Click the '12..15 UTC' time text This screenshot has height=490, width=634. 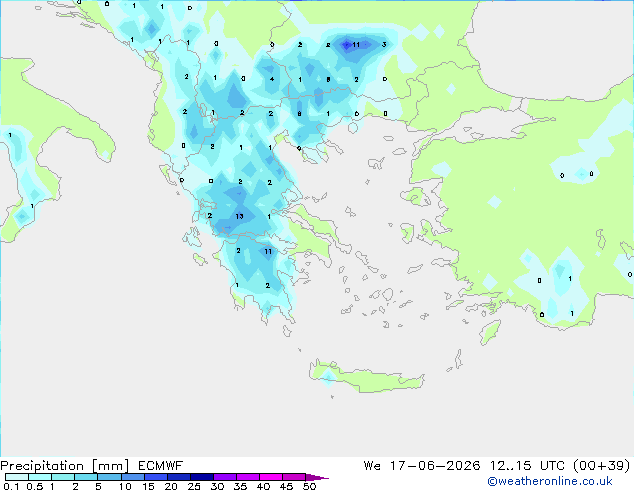pyautogui.click(x=527, y=466)
